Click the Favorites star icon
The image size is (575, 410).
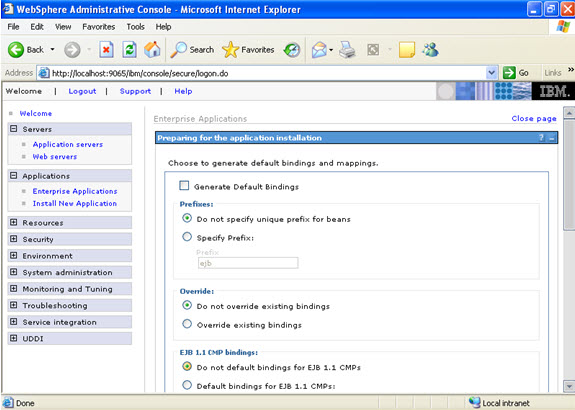pyautogui.click(x=230, y=50)
